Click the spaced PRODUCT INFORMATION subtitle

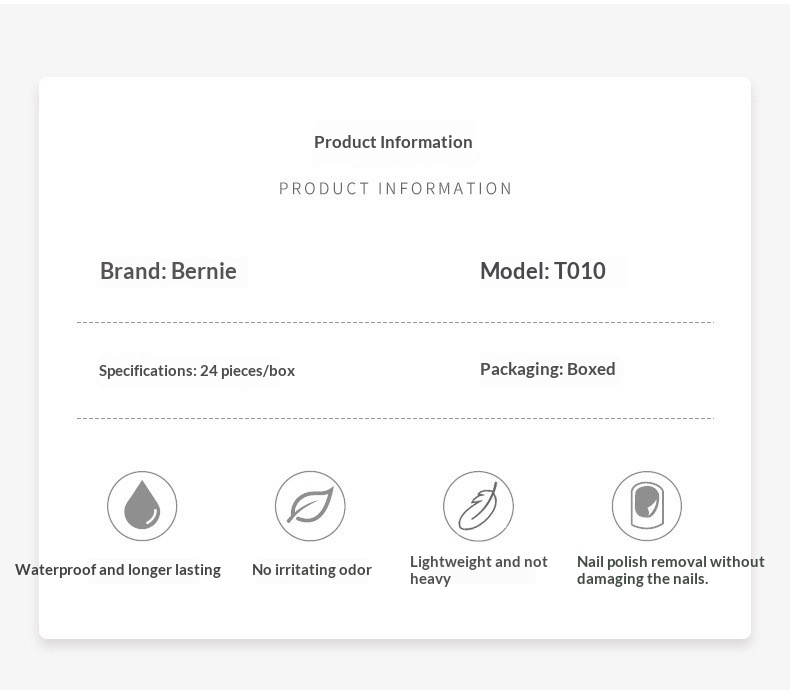click(x=396, y=188)
